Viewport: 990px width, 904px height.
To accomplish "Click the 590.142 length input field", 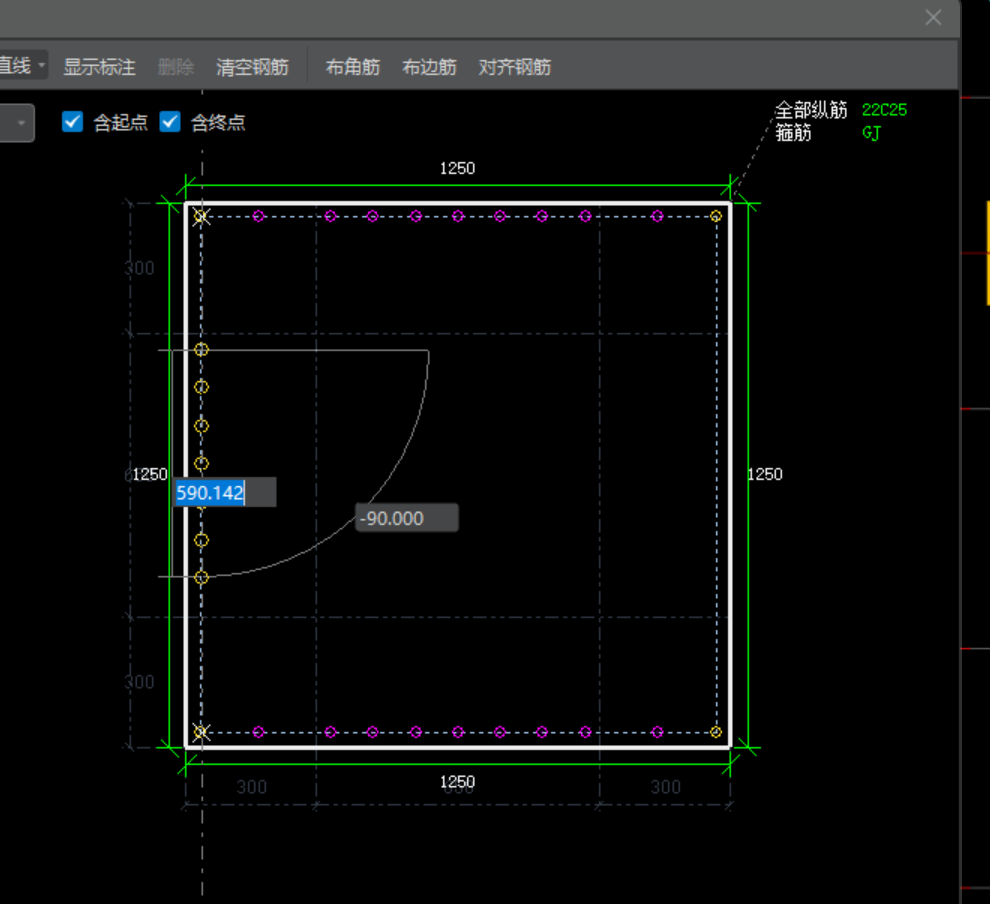I will pyautogui.click(x=225, y=492).
